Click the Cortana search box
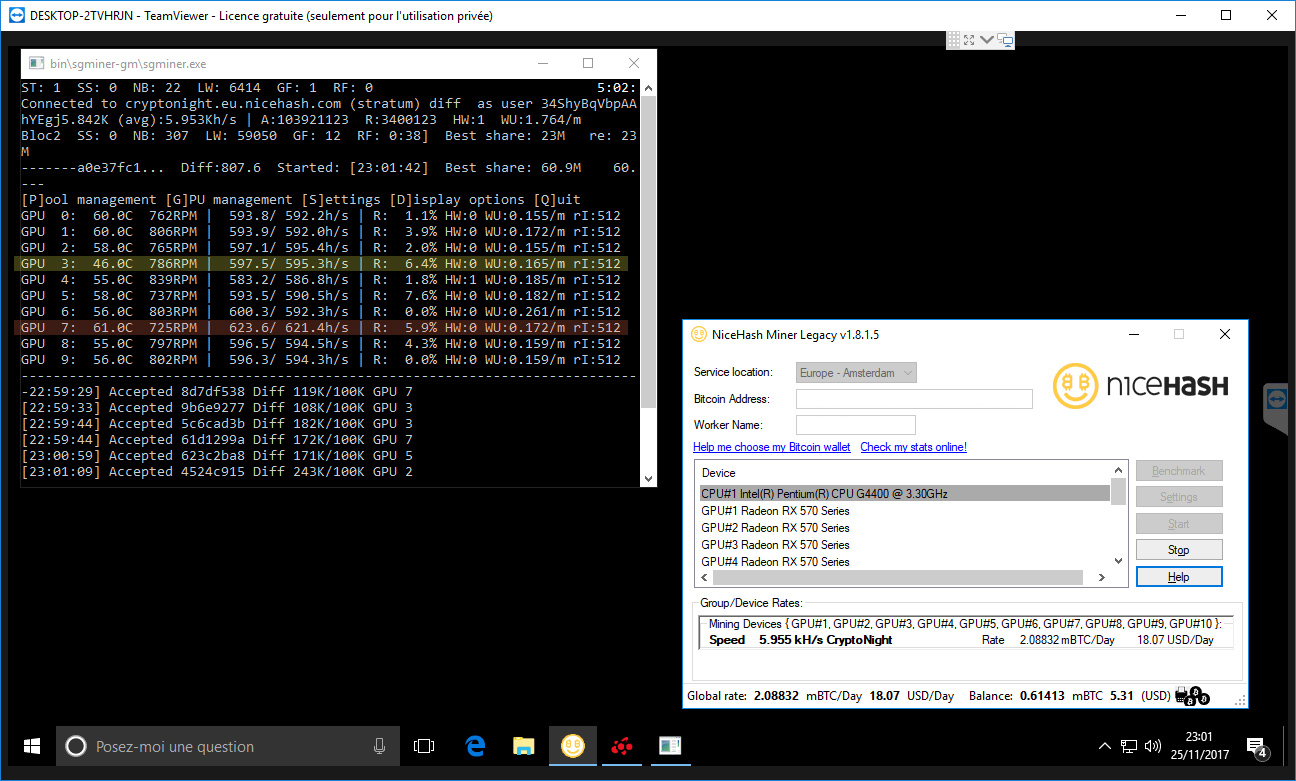The width and height of the screenshot is (1296, 781). point(226,746)
